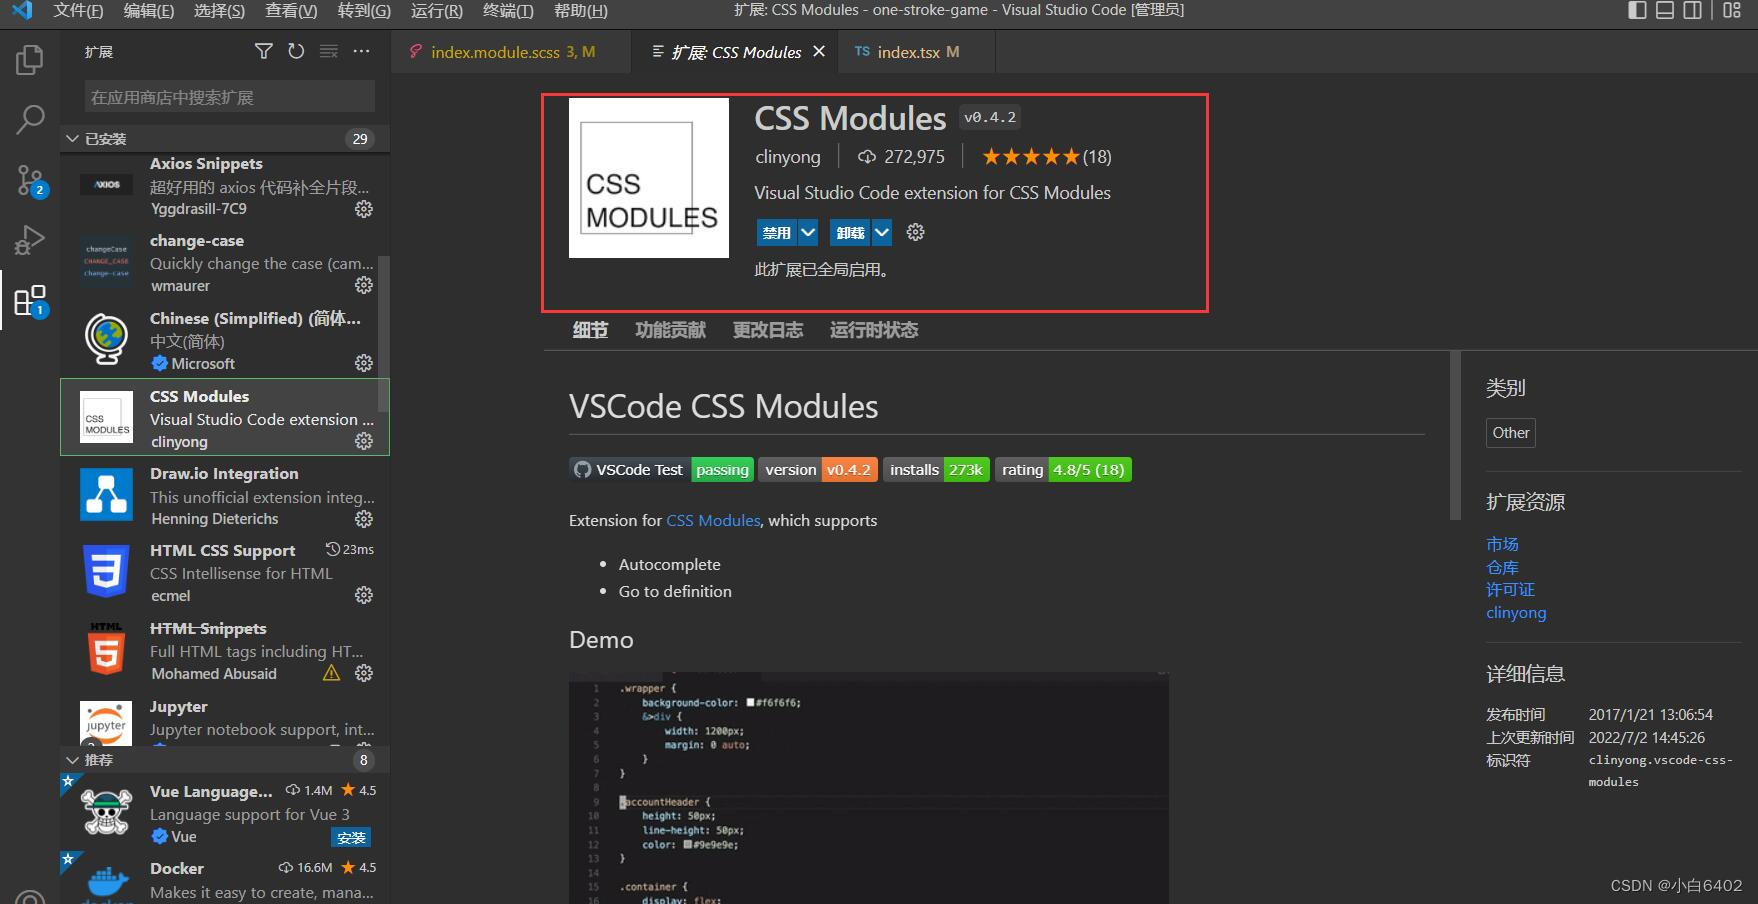The width and height of the screenshot is (1758, 904).
Task: Click the 卸载 uninstall button
Action: tap(850, 232)
